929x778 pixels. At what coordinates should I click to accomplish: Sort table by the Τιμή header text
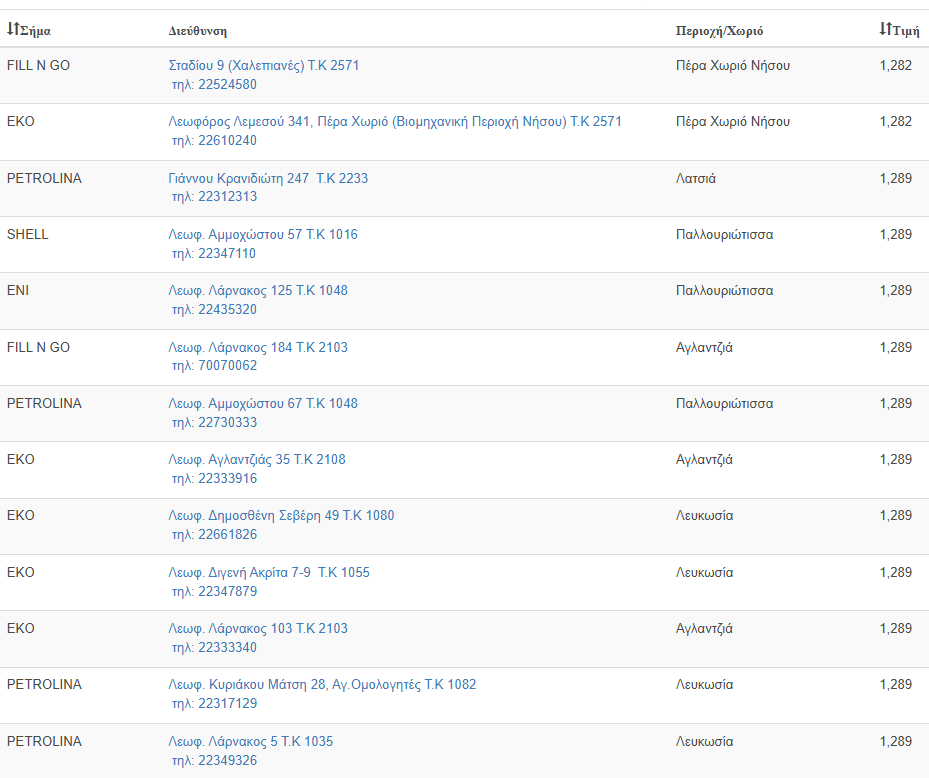[x=905, y=30]
